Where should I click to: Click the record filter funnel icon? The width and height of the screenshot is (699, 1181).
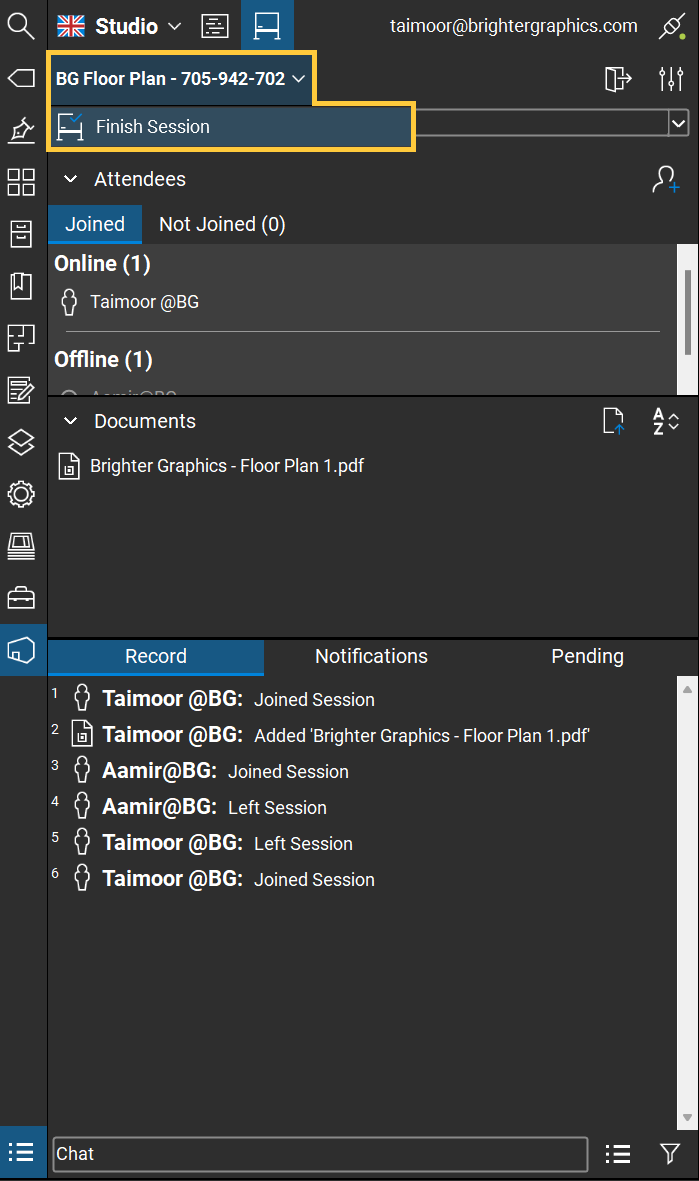(670, 1154)
